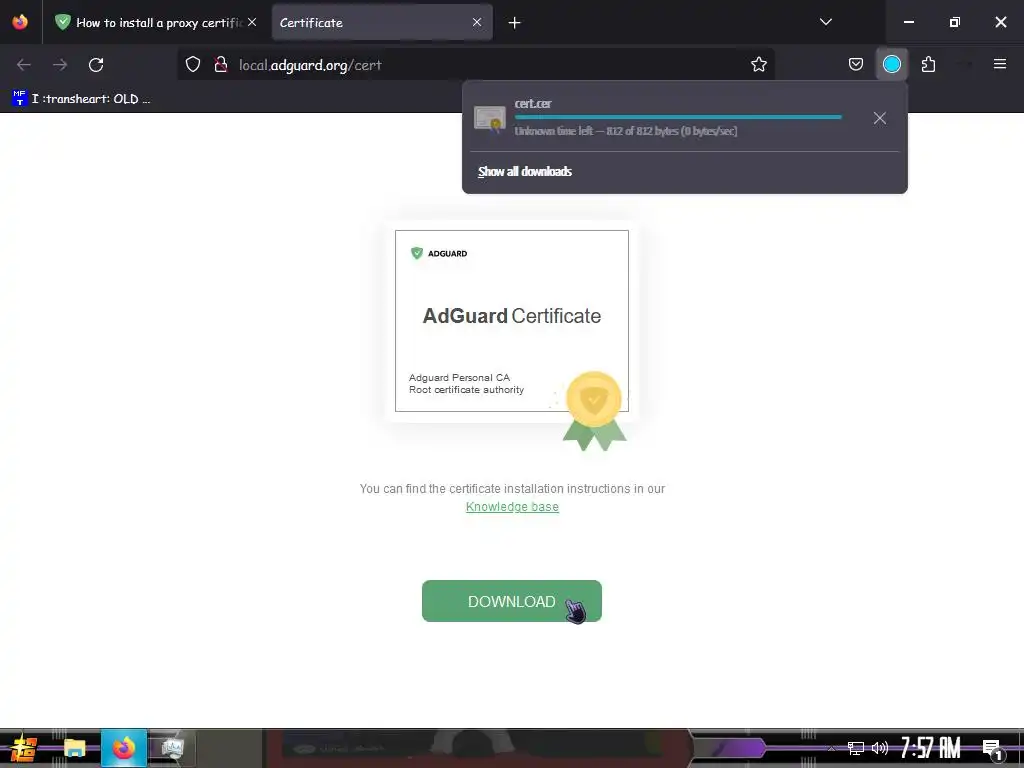Go back to the previous page
Image resolution: width=1024 pixels, height=768 pixels.
24,65
